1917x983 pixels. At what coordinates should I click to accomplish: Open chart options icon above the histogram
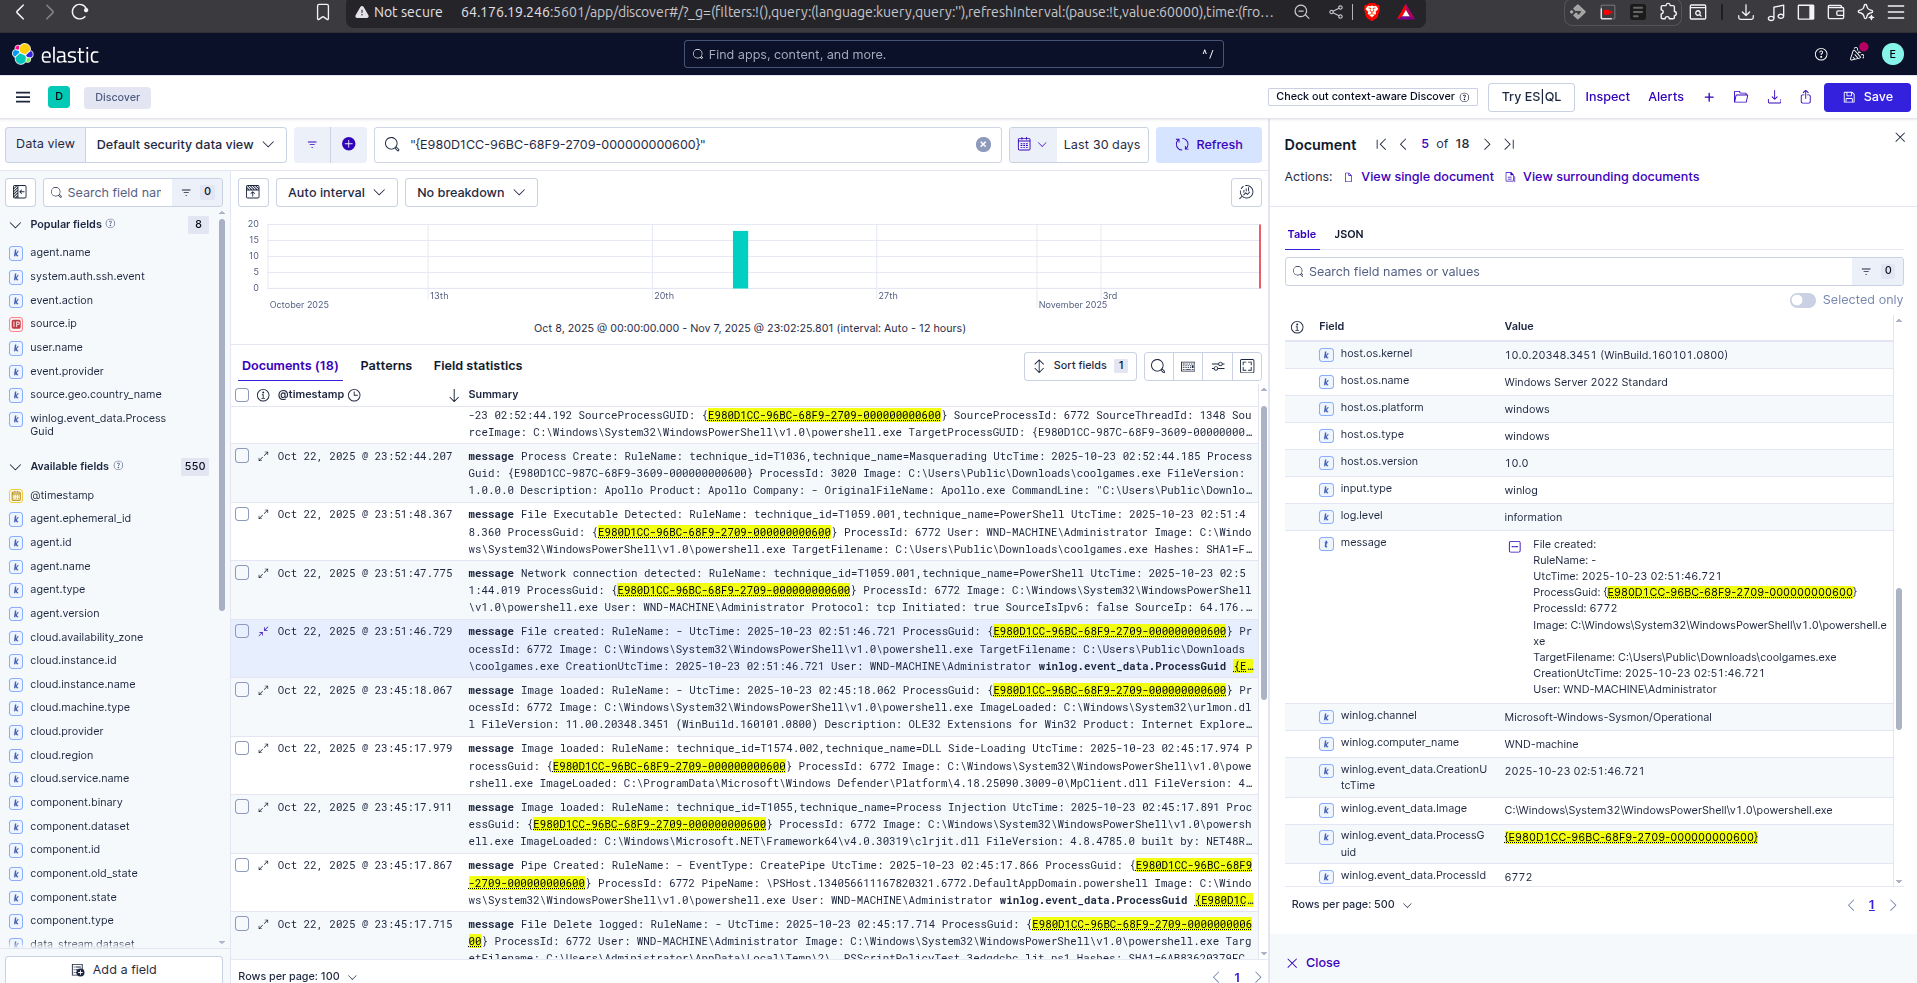[x=253, y=192]
